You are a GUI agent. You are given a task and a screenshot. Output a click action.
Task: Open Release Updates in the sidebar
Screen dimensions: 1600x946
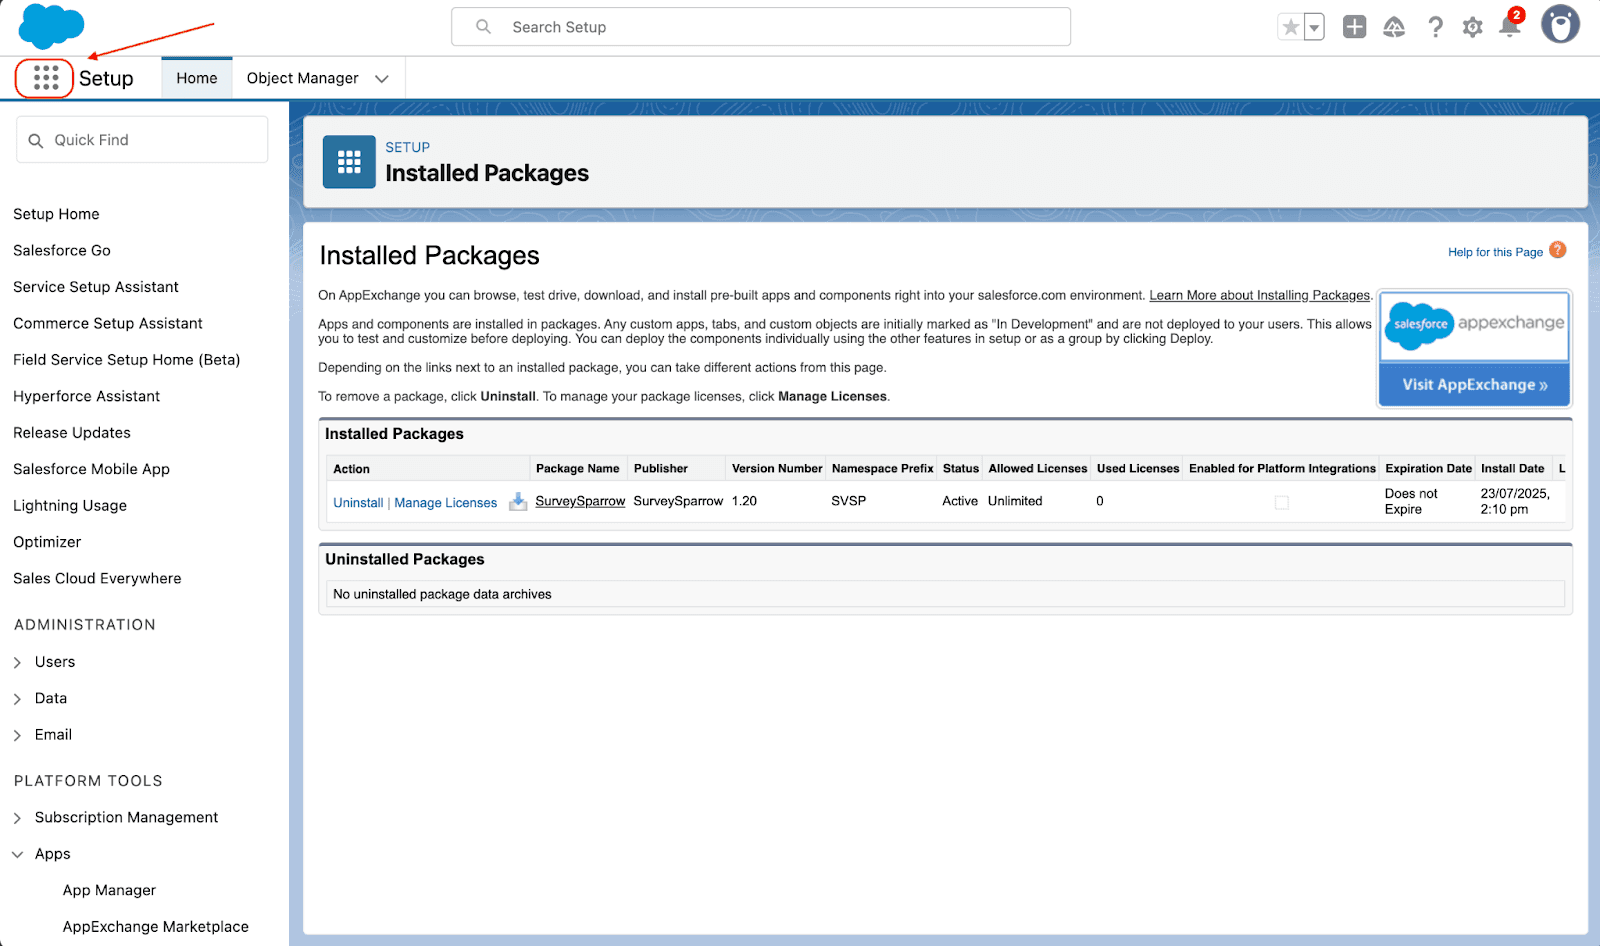pos(72,433)
